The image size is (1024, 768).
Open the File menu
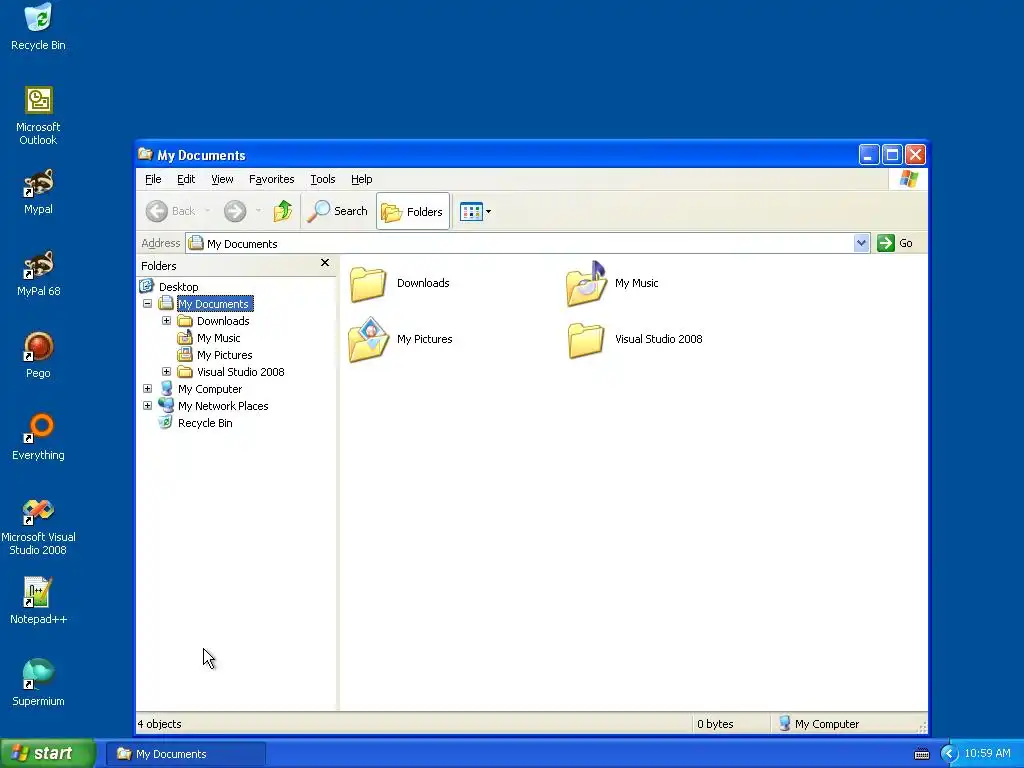click(x=153, y=179)
